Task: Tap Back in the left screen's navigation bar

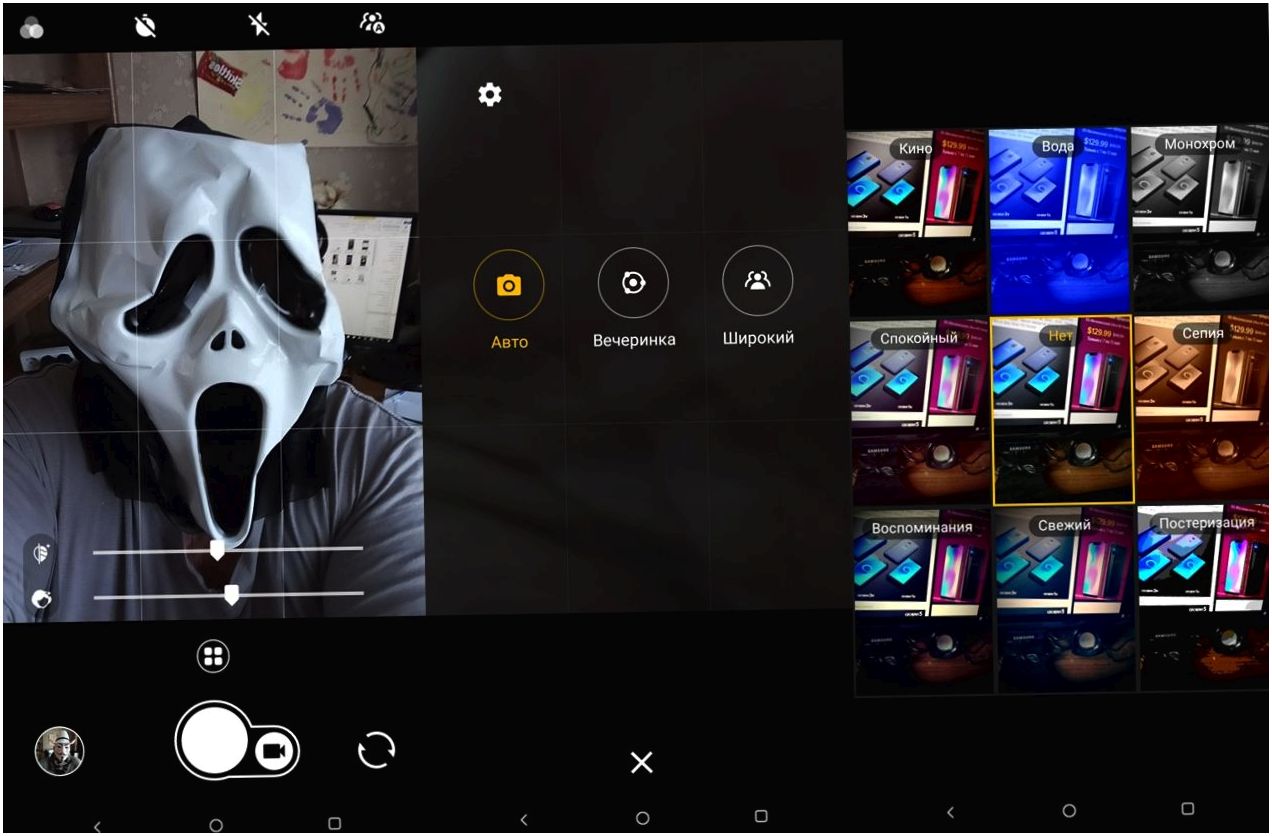Action: pos(97,826)
